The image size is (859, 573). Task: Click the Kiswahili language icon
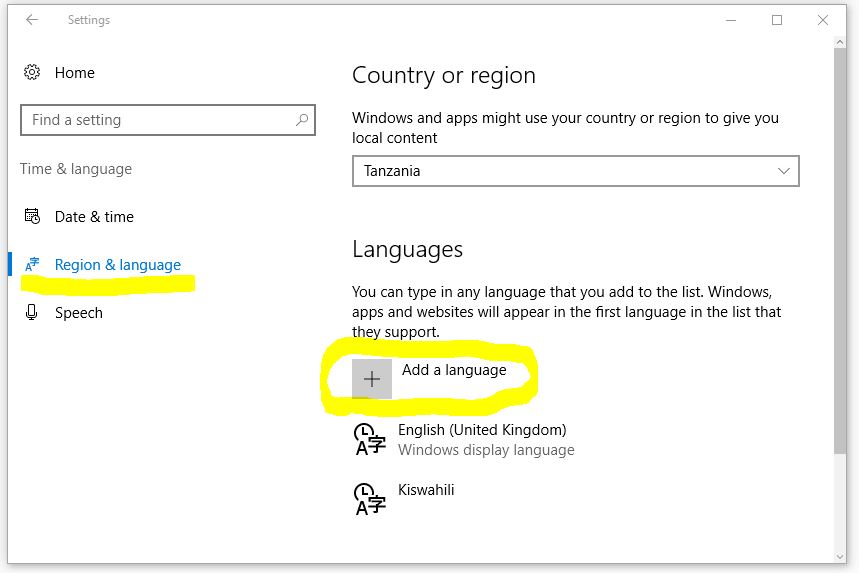pos(370,499)
